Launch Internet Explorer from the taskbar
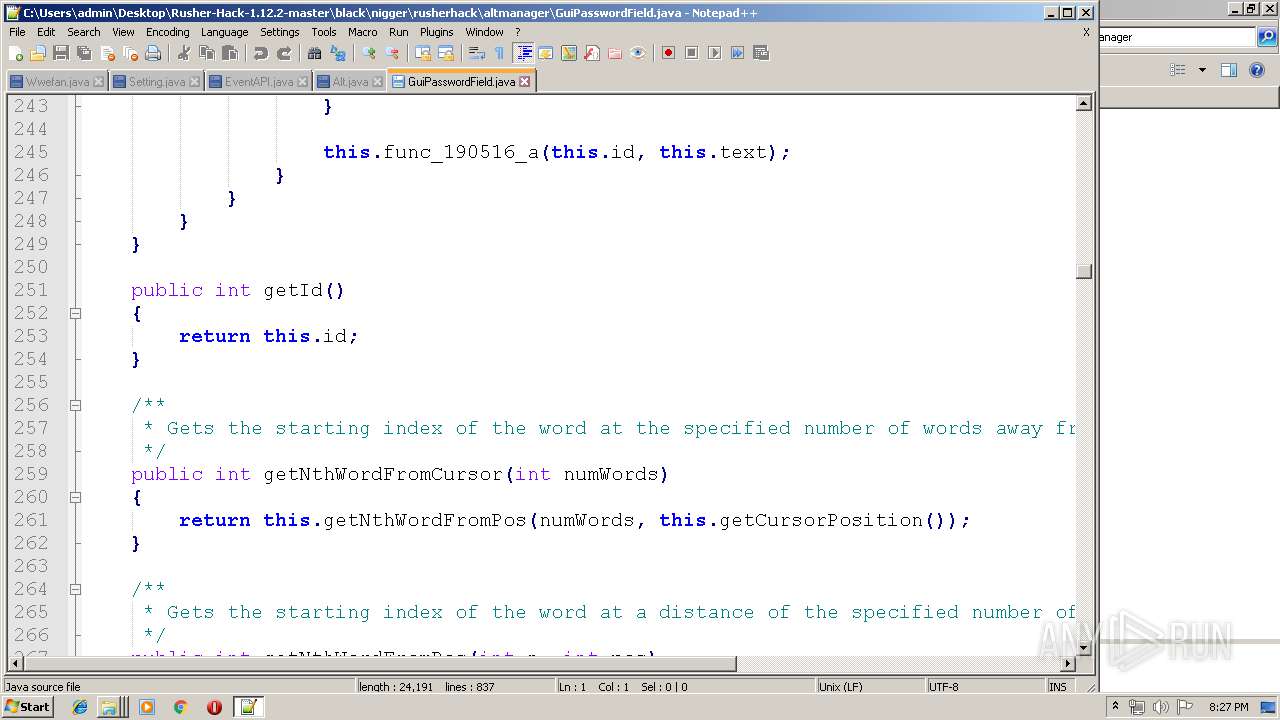1280x720 pixels. pos(80,707)
